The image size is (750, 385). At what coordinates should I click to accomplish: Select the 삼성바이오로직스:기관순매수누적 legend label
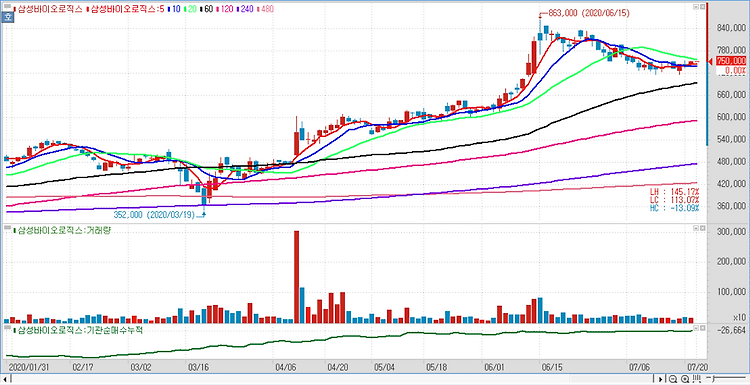[77, 330]
